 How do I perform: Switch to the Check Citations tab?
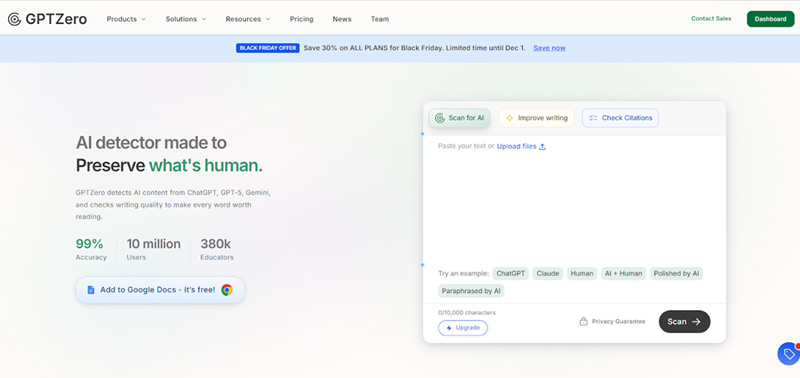click(x=620, y=118)
